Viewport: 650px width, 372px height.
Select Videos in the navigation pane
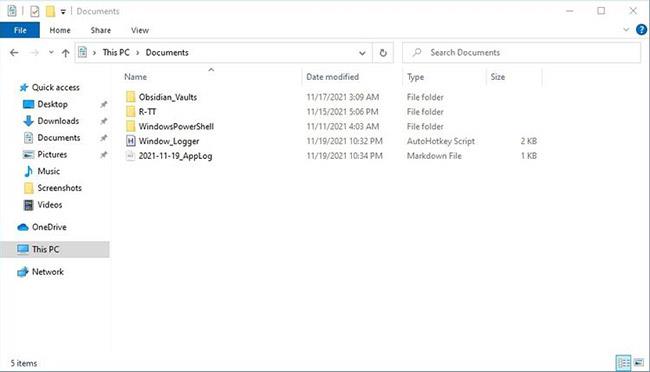(x=49, y=204)
